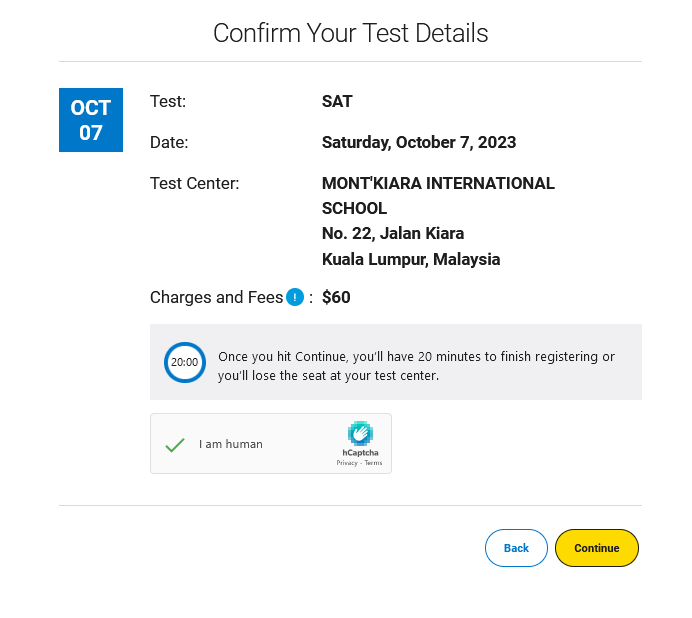This screenshot has height=618, width=692.
Task: Click the 'Test Center:' field label
Action: [195, 183]
